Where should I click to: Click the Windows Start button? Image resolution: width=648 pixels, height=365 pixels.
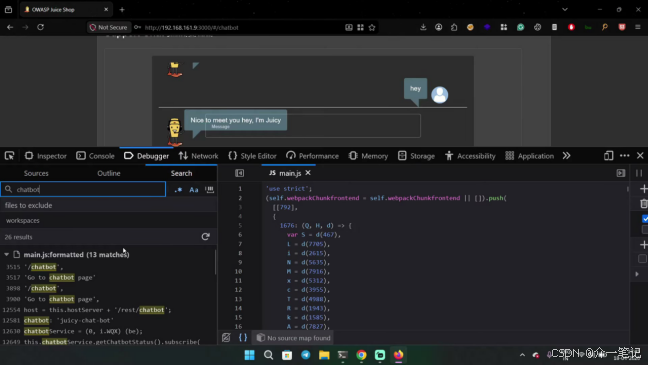pyautogui.click(x=250, y=355)
